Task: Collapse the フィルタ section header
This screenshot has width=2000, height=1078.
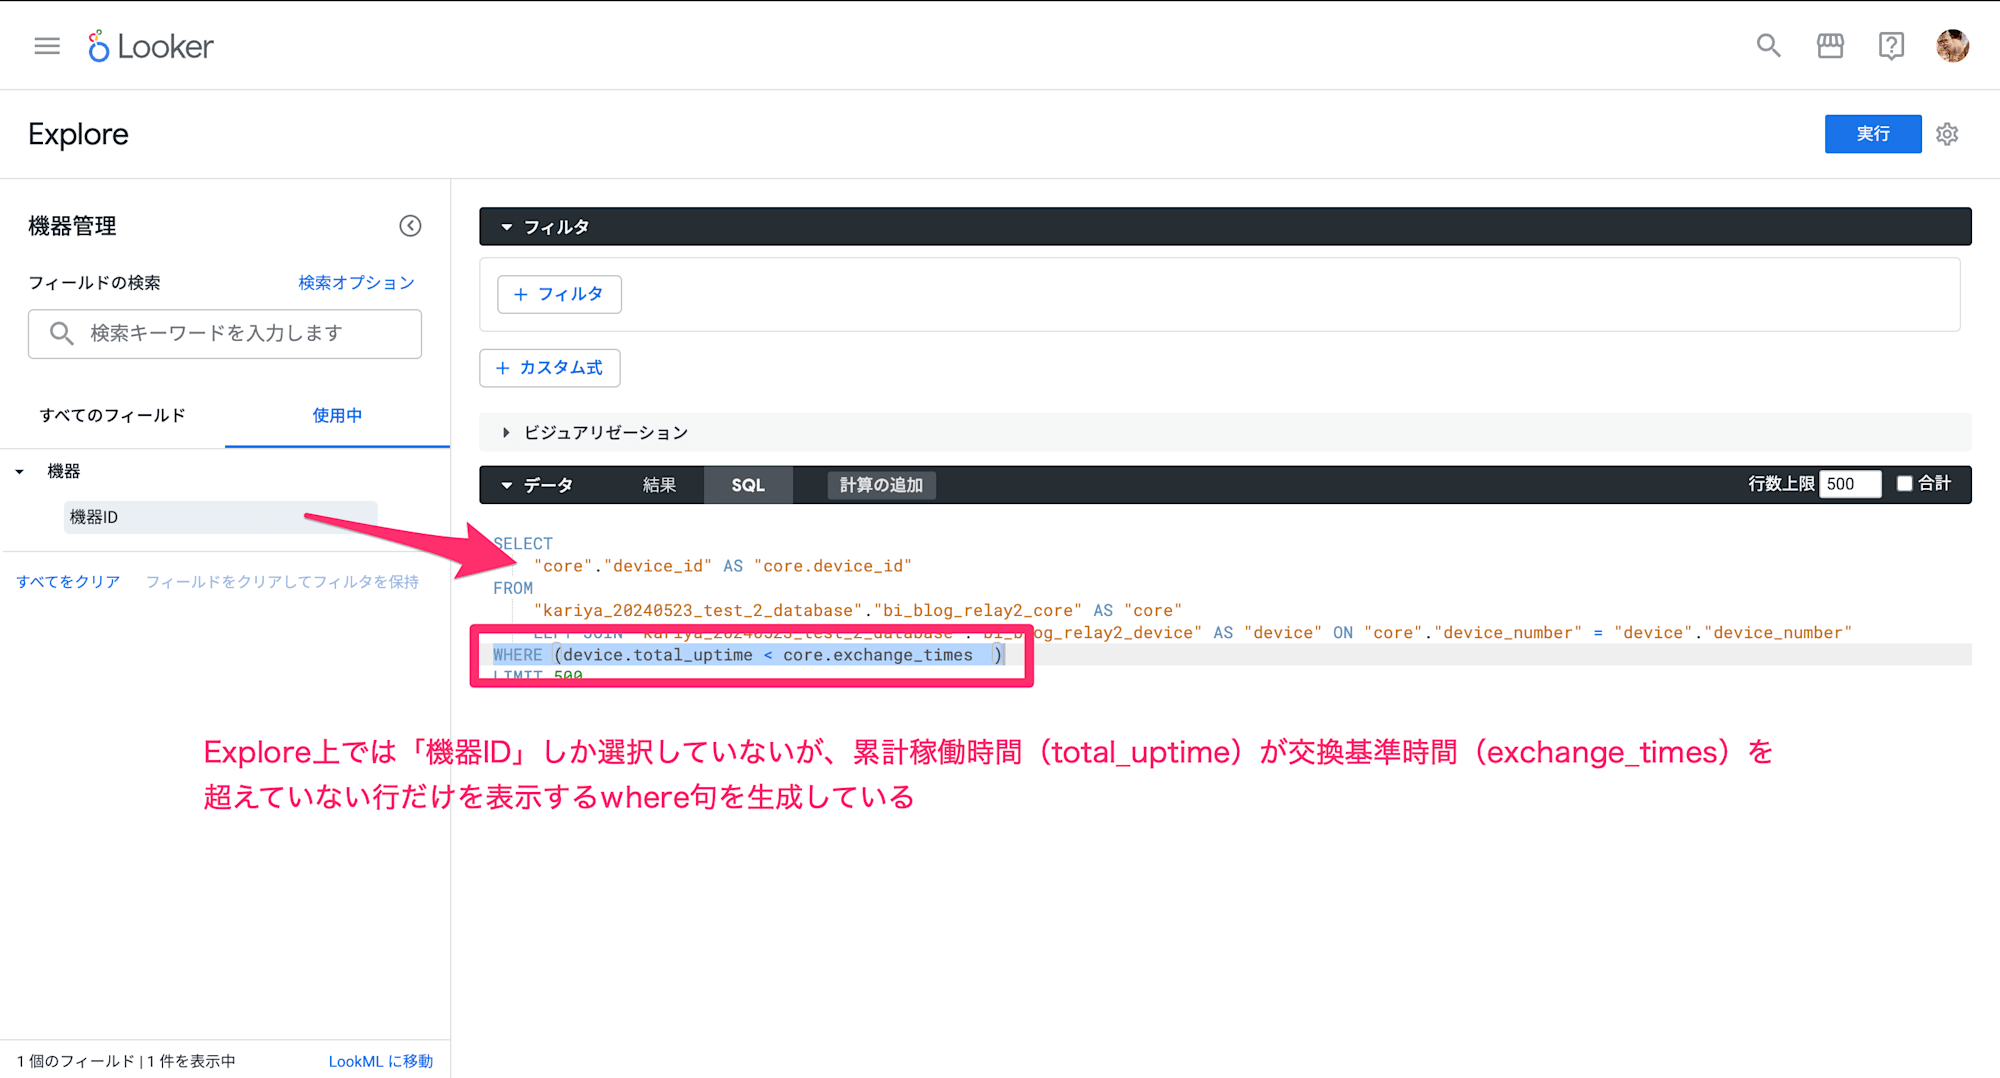Action: (1225, 227)
